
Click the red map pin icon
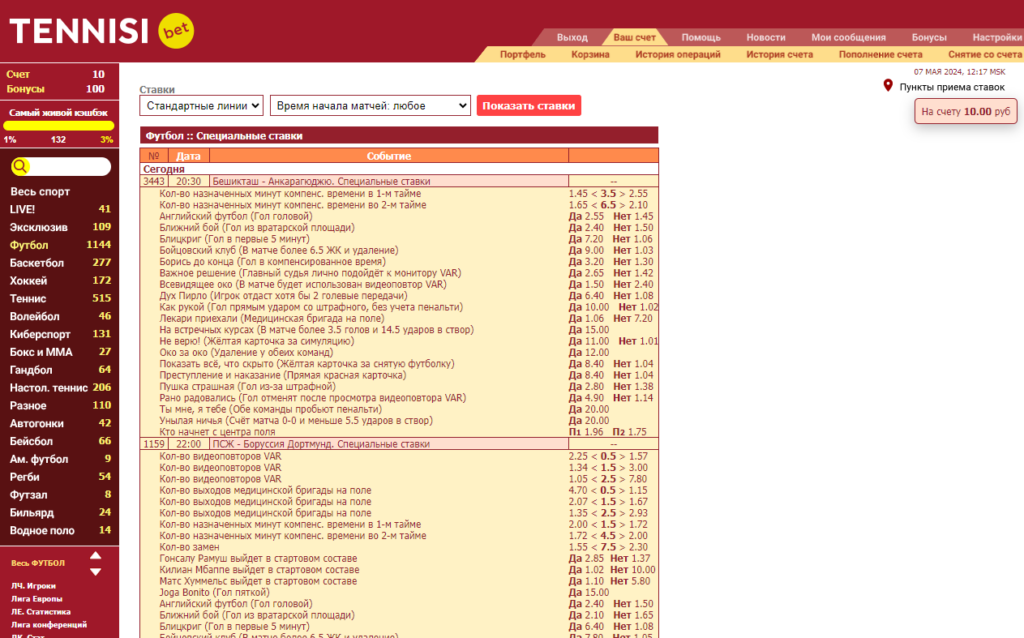[888, 86]
